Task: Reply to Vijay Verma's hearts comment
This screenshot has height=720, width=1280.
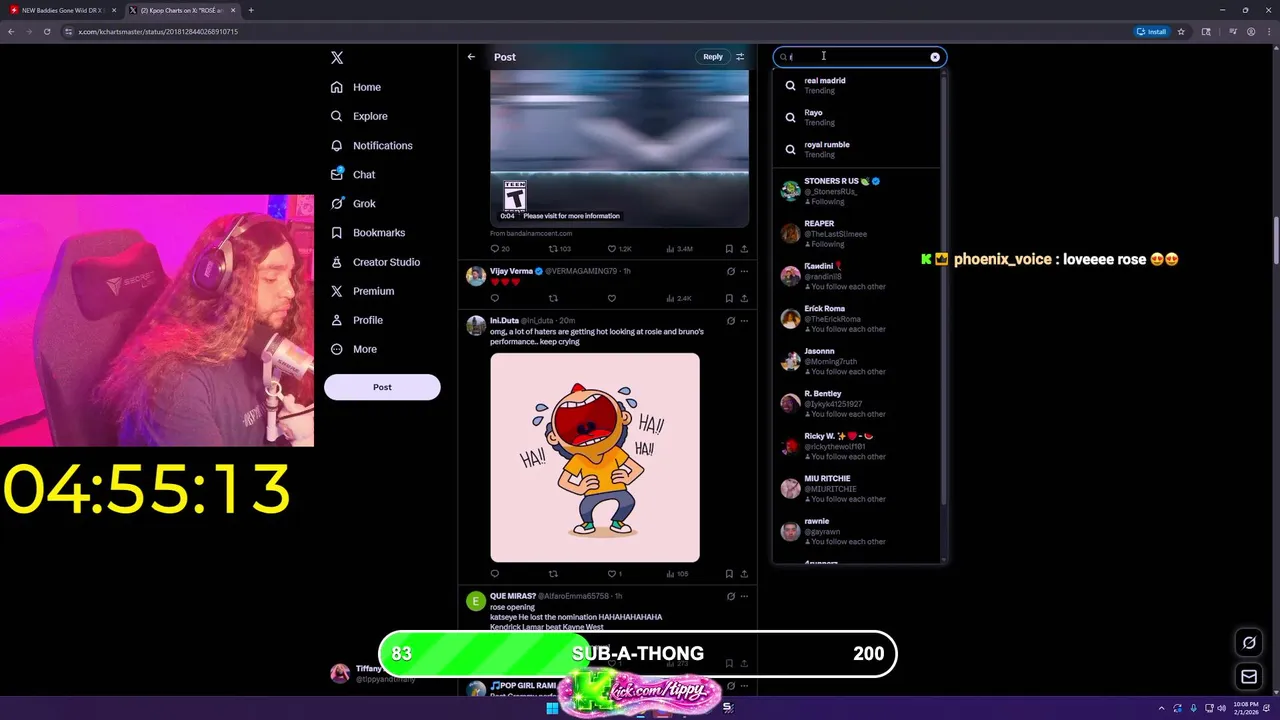Action: coord(494,298)
